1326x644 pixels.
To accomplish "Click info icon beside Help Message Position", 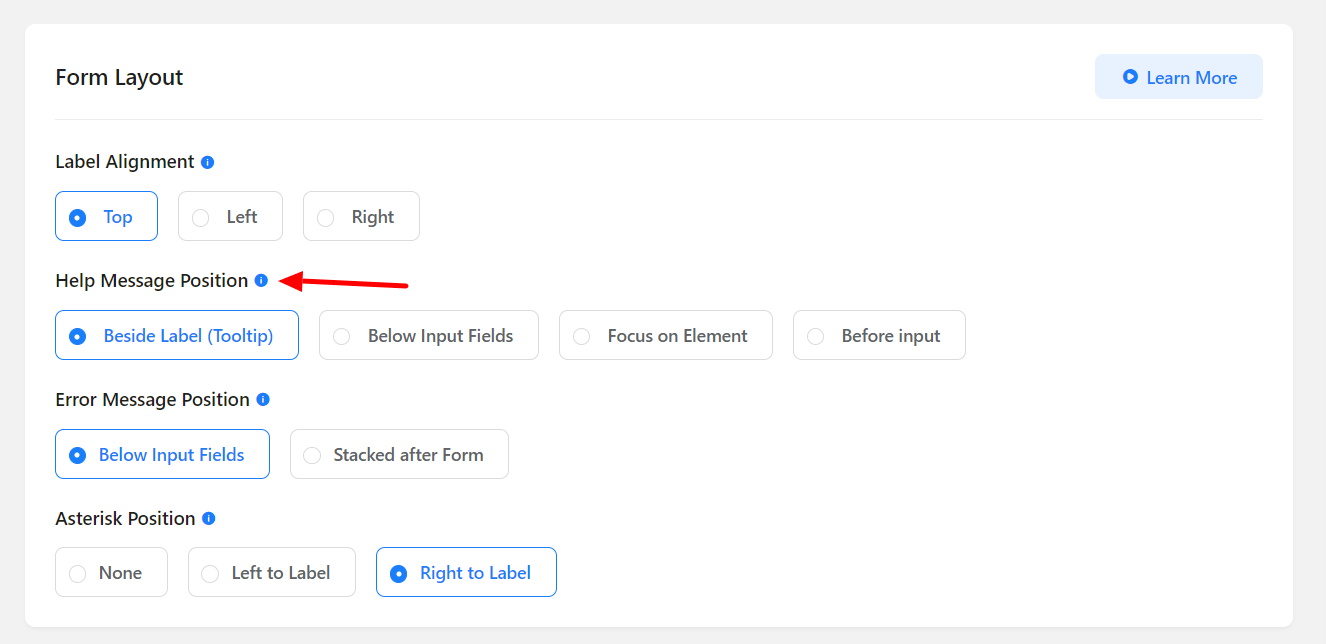I will click(261, 281).
